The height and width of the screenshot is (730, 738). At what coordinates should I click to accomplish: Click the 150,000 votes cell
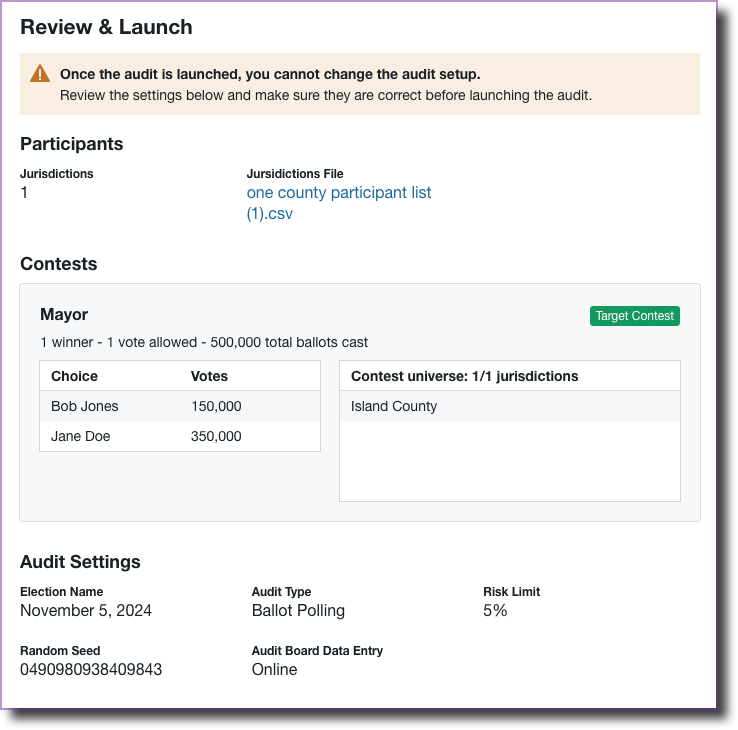[216, 406]
